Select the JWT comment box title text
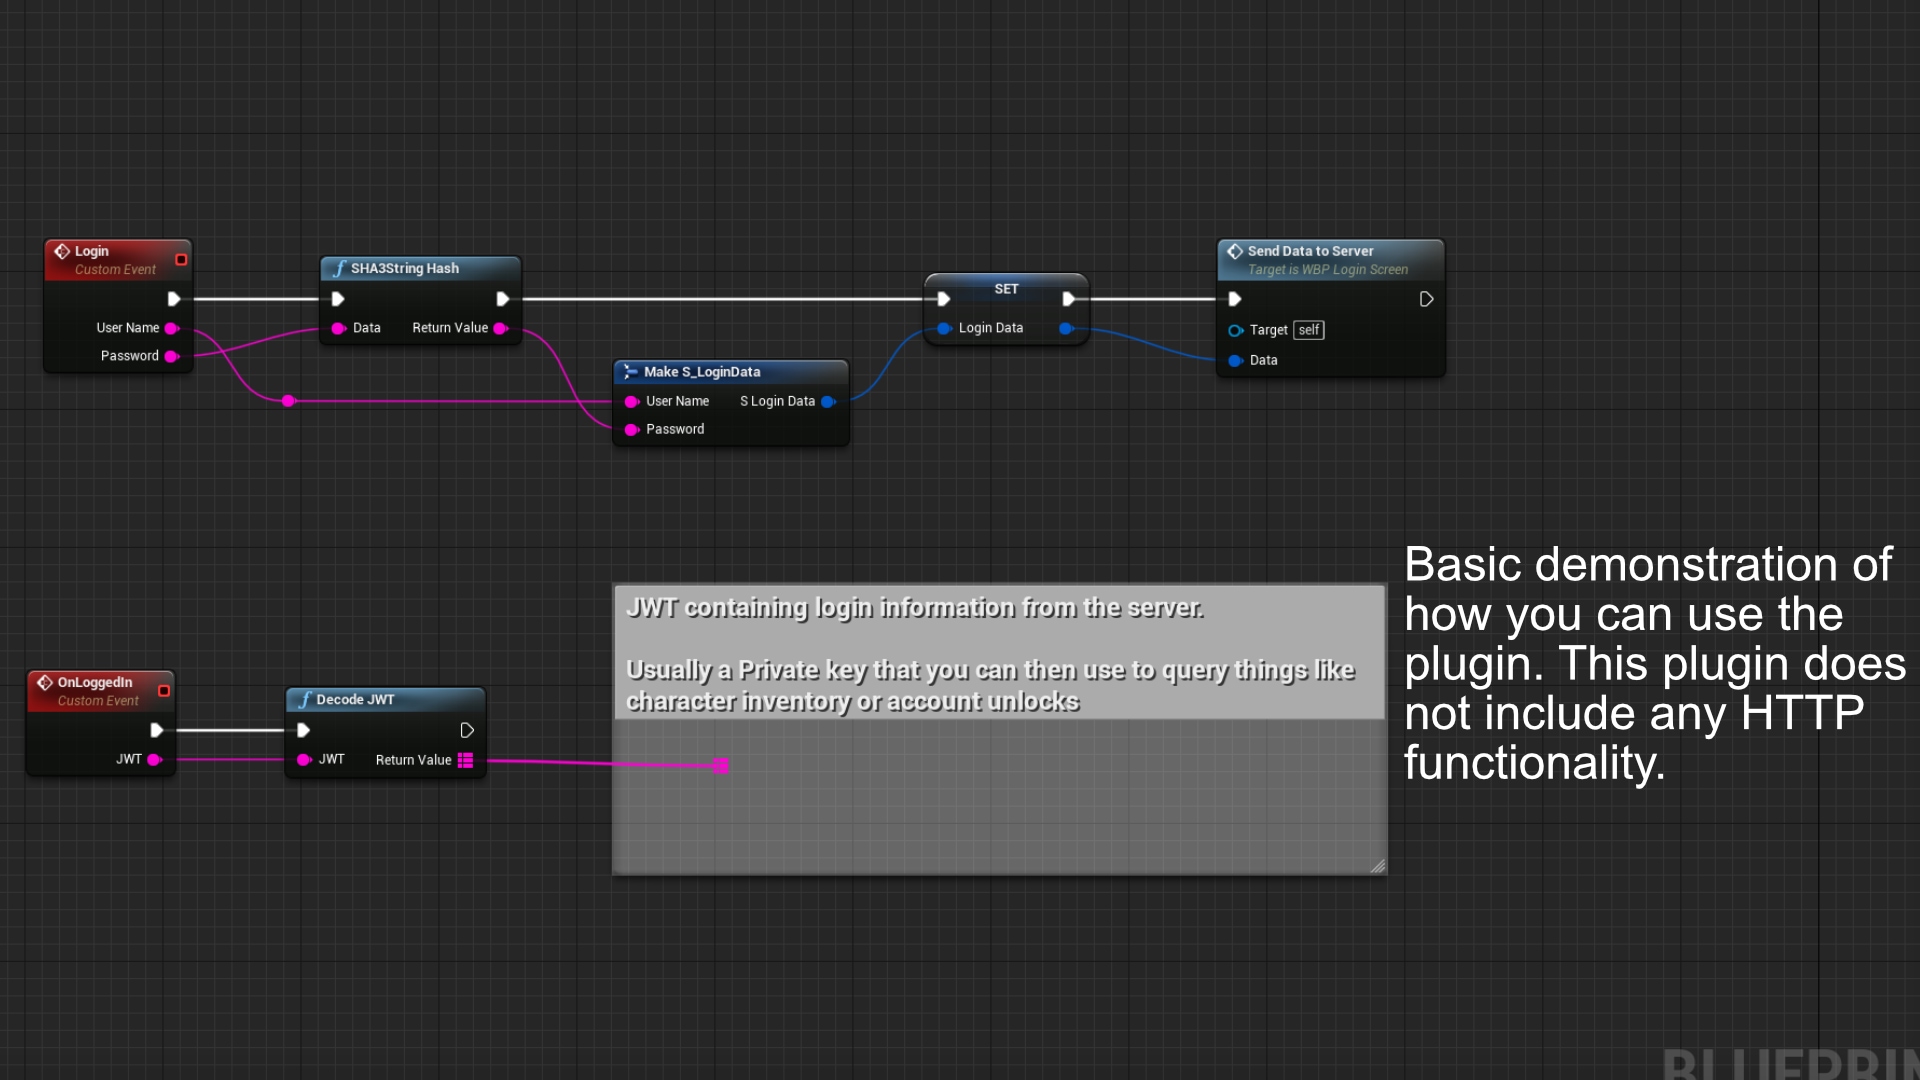Viewport: 1920px width, 1080px height. [915, 607]
